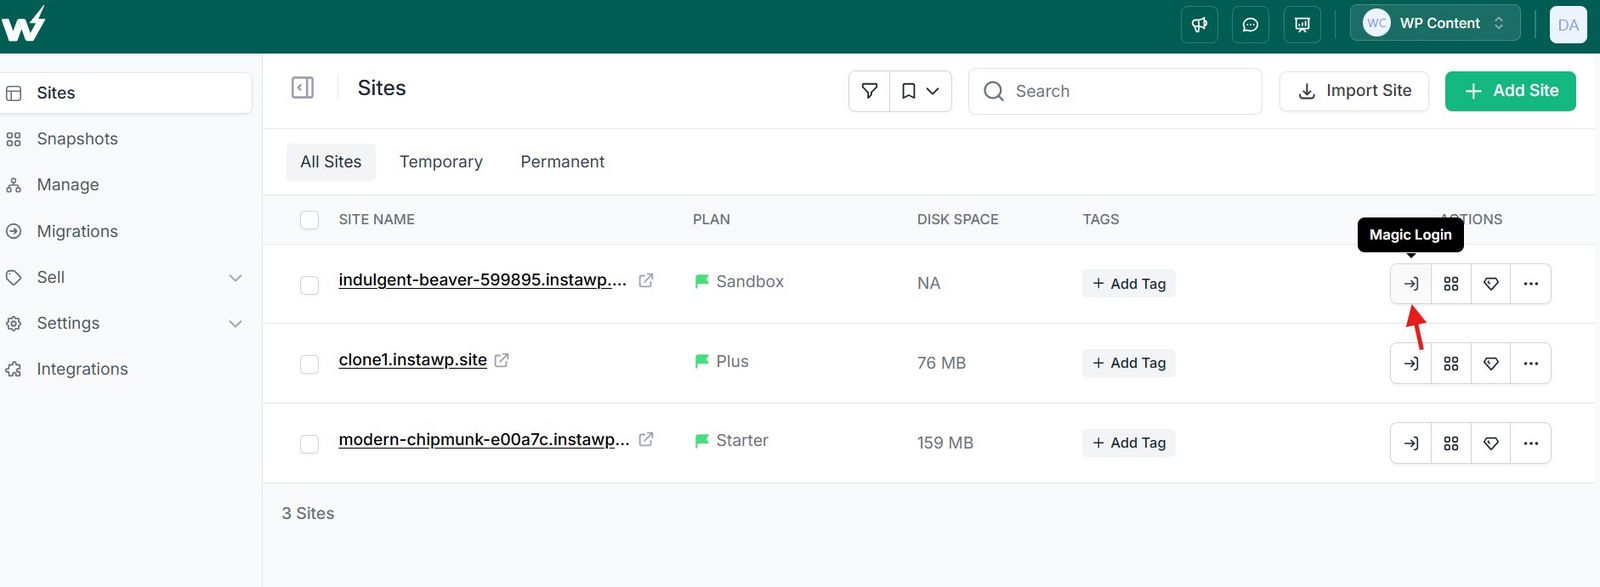This screenshot has width=1600, height=587.
Task: Click Magic Login for indulgent-beaver site
Action: pyautogui.click(x=1411, y=284)
